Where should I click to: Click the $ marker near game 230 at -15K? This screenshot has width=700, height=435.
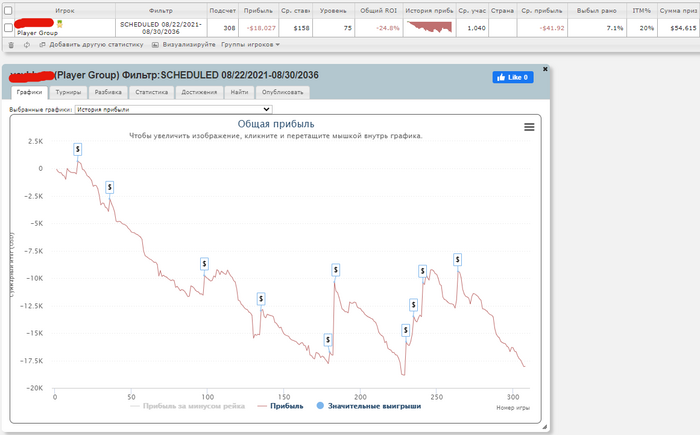(x=405, y=330)
